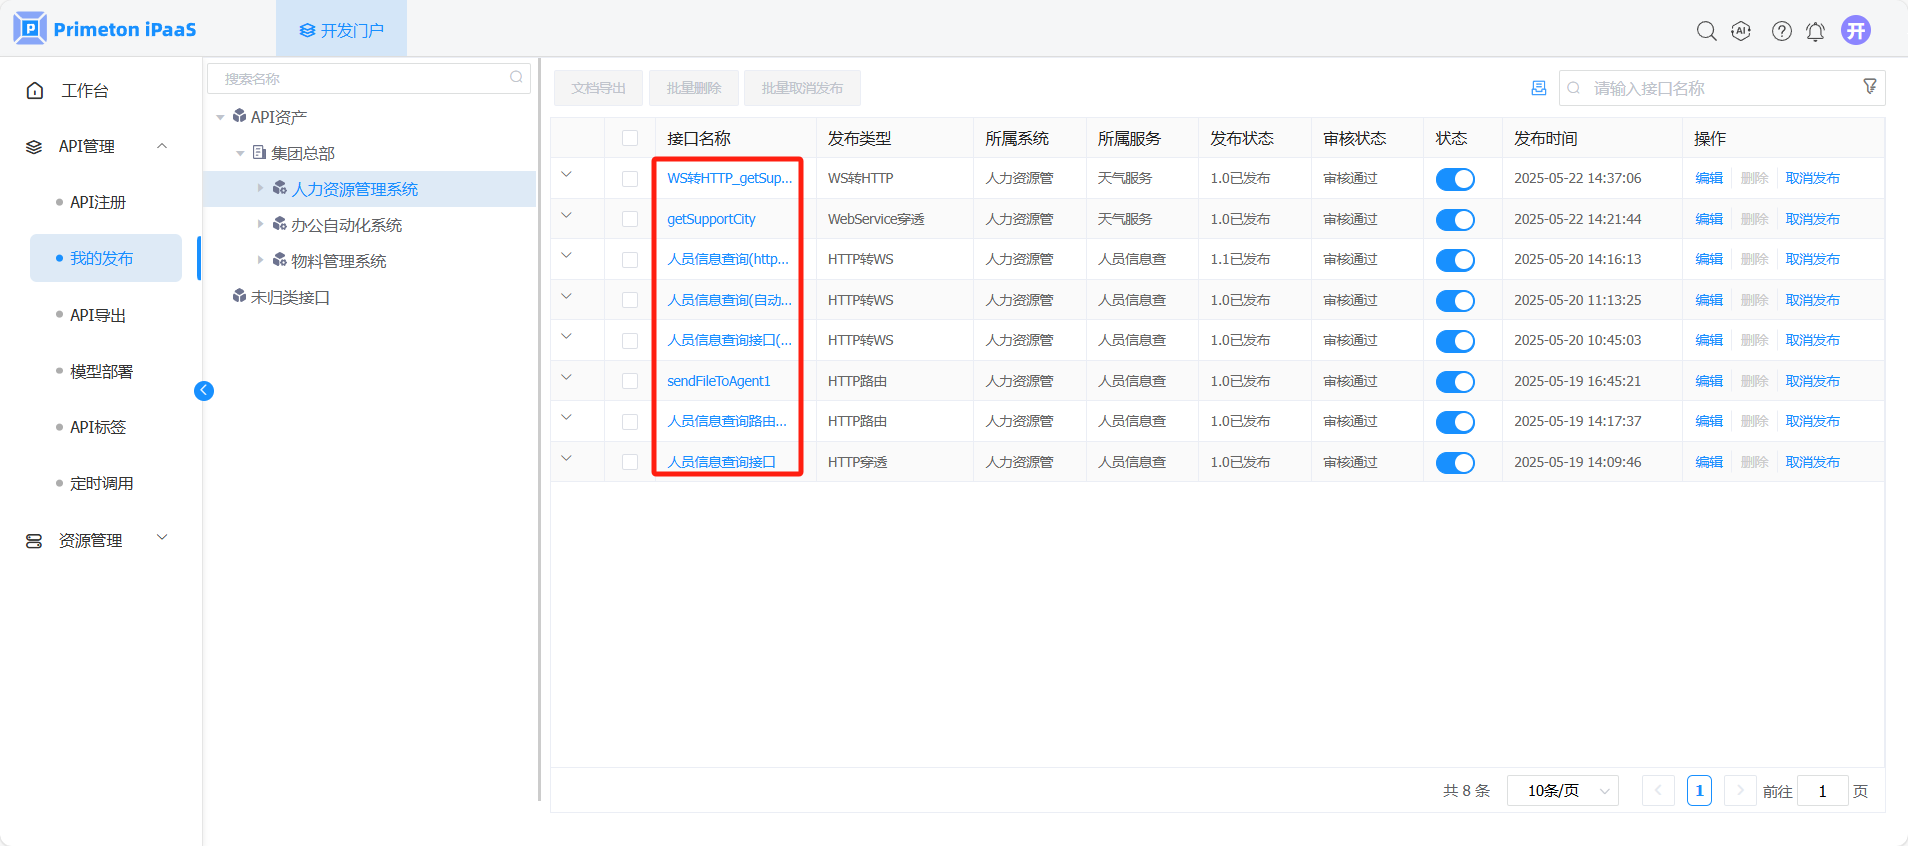The image size is (1908, 846).
Task: Check the box for sendFileToAgent1 row
Action: [x=630, y=381]
